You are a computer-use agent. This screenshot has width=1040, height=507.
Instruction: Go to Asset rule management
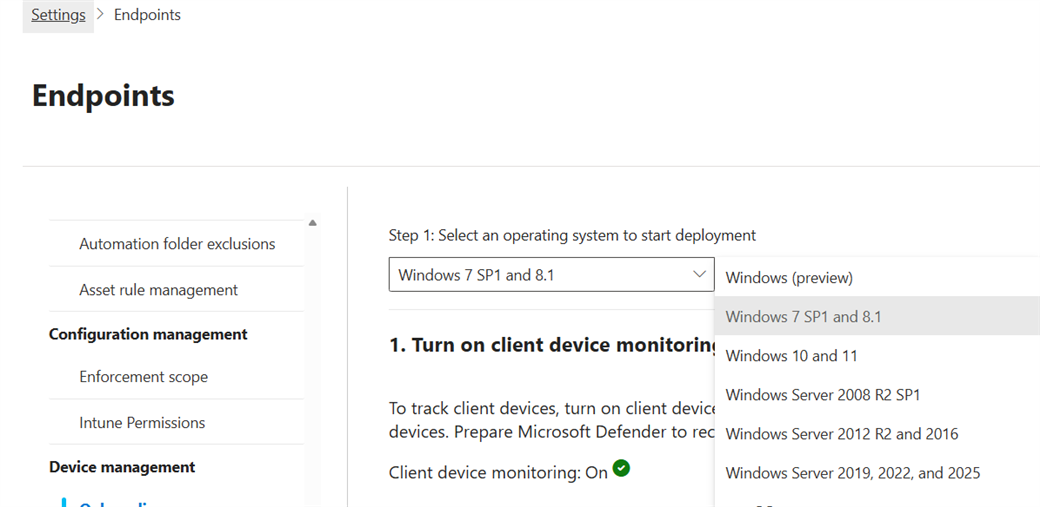click(x=158, y=290)
